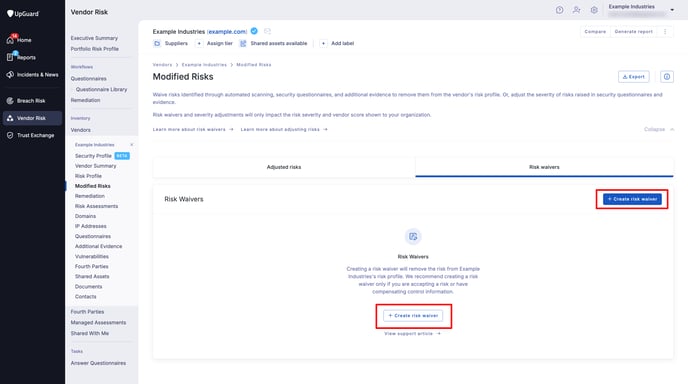Open the user management icon in header
This screenshot has height=384, width=688.
(577, 10)
